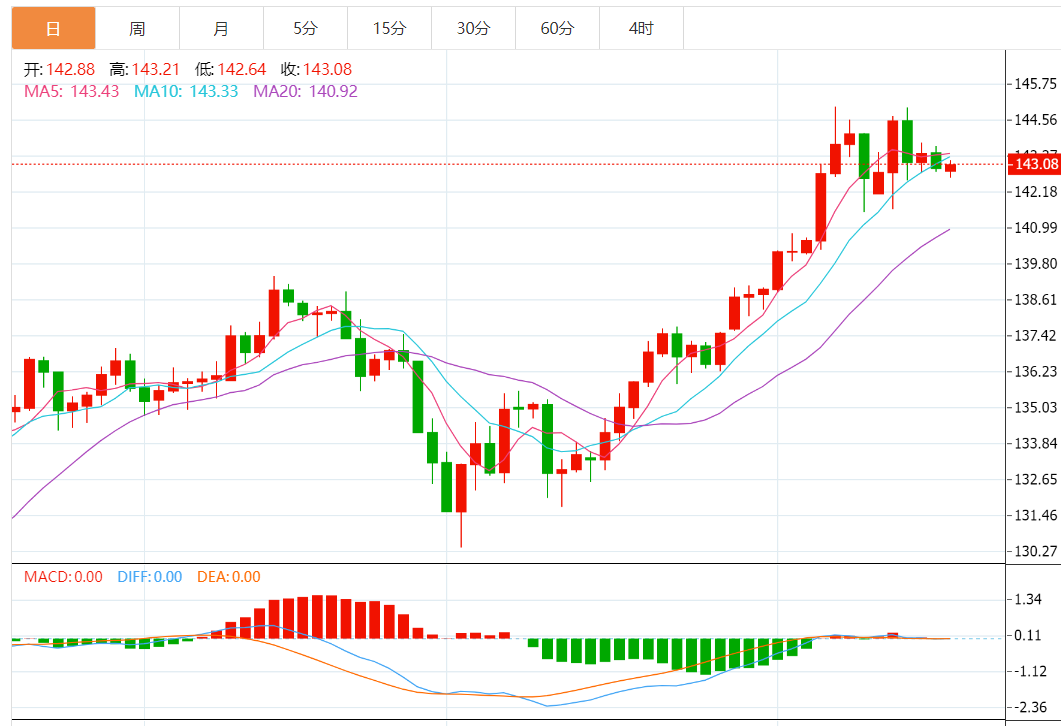Screen dimensions: 1061x726
Task: Click the MACD: 0.00 indicator label
Action: (x=64, y=576)
